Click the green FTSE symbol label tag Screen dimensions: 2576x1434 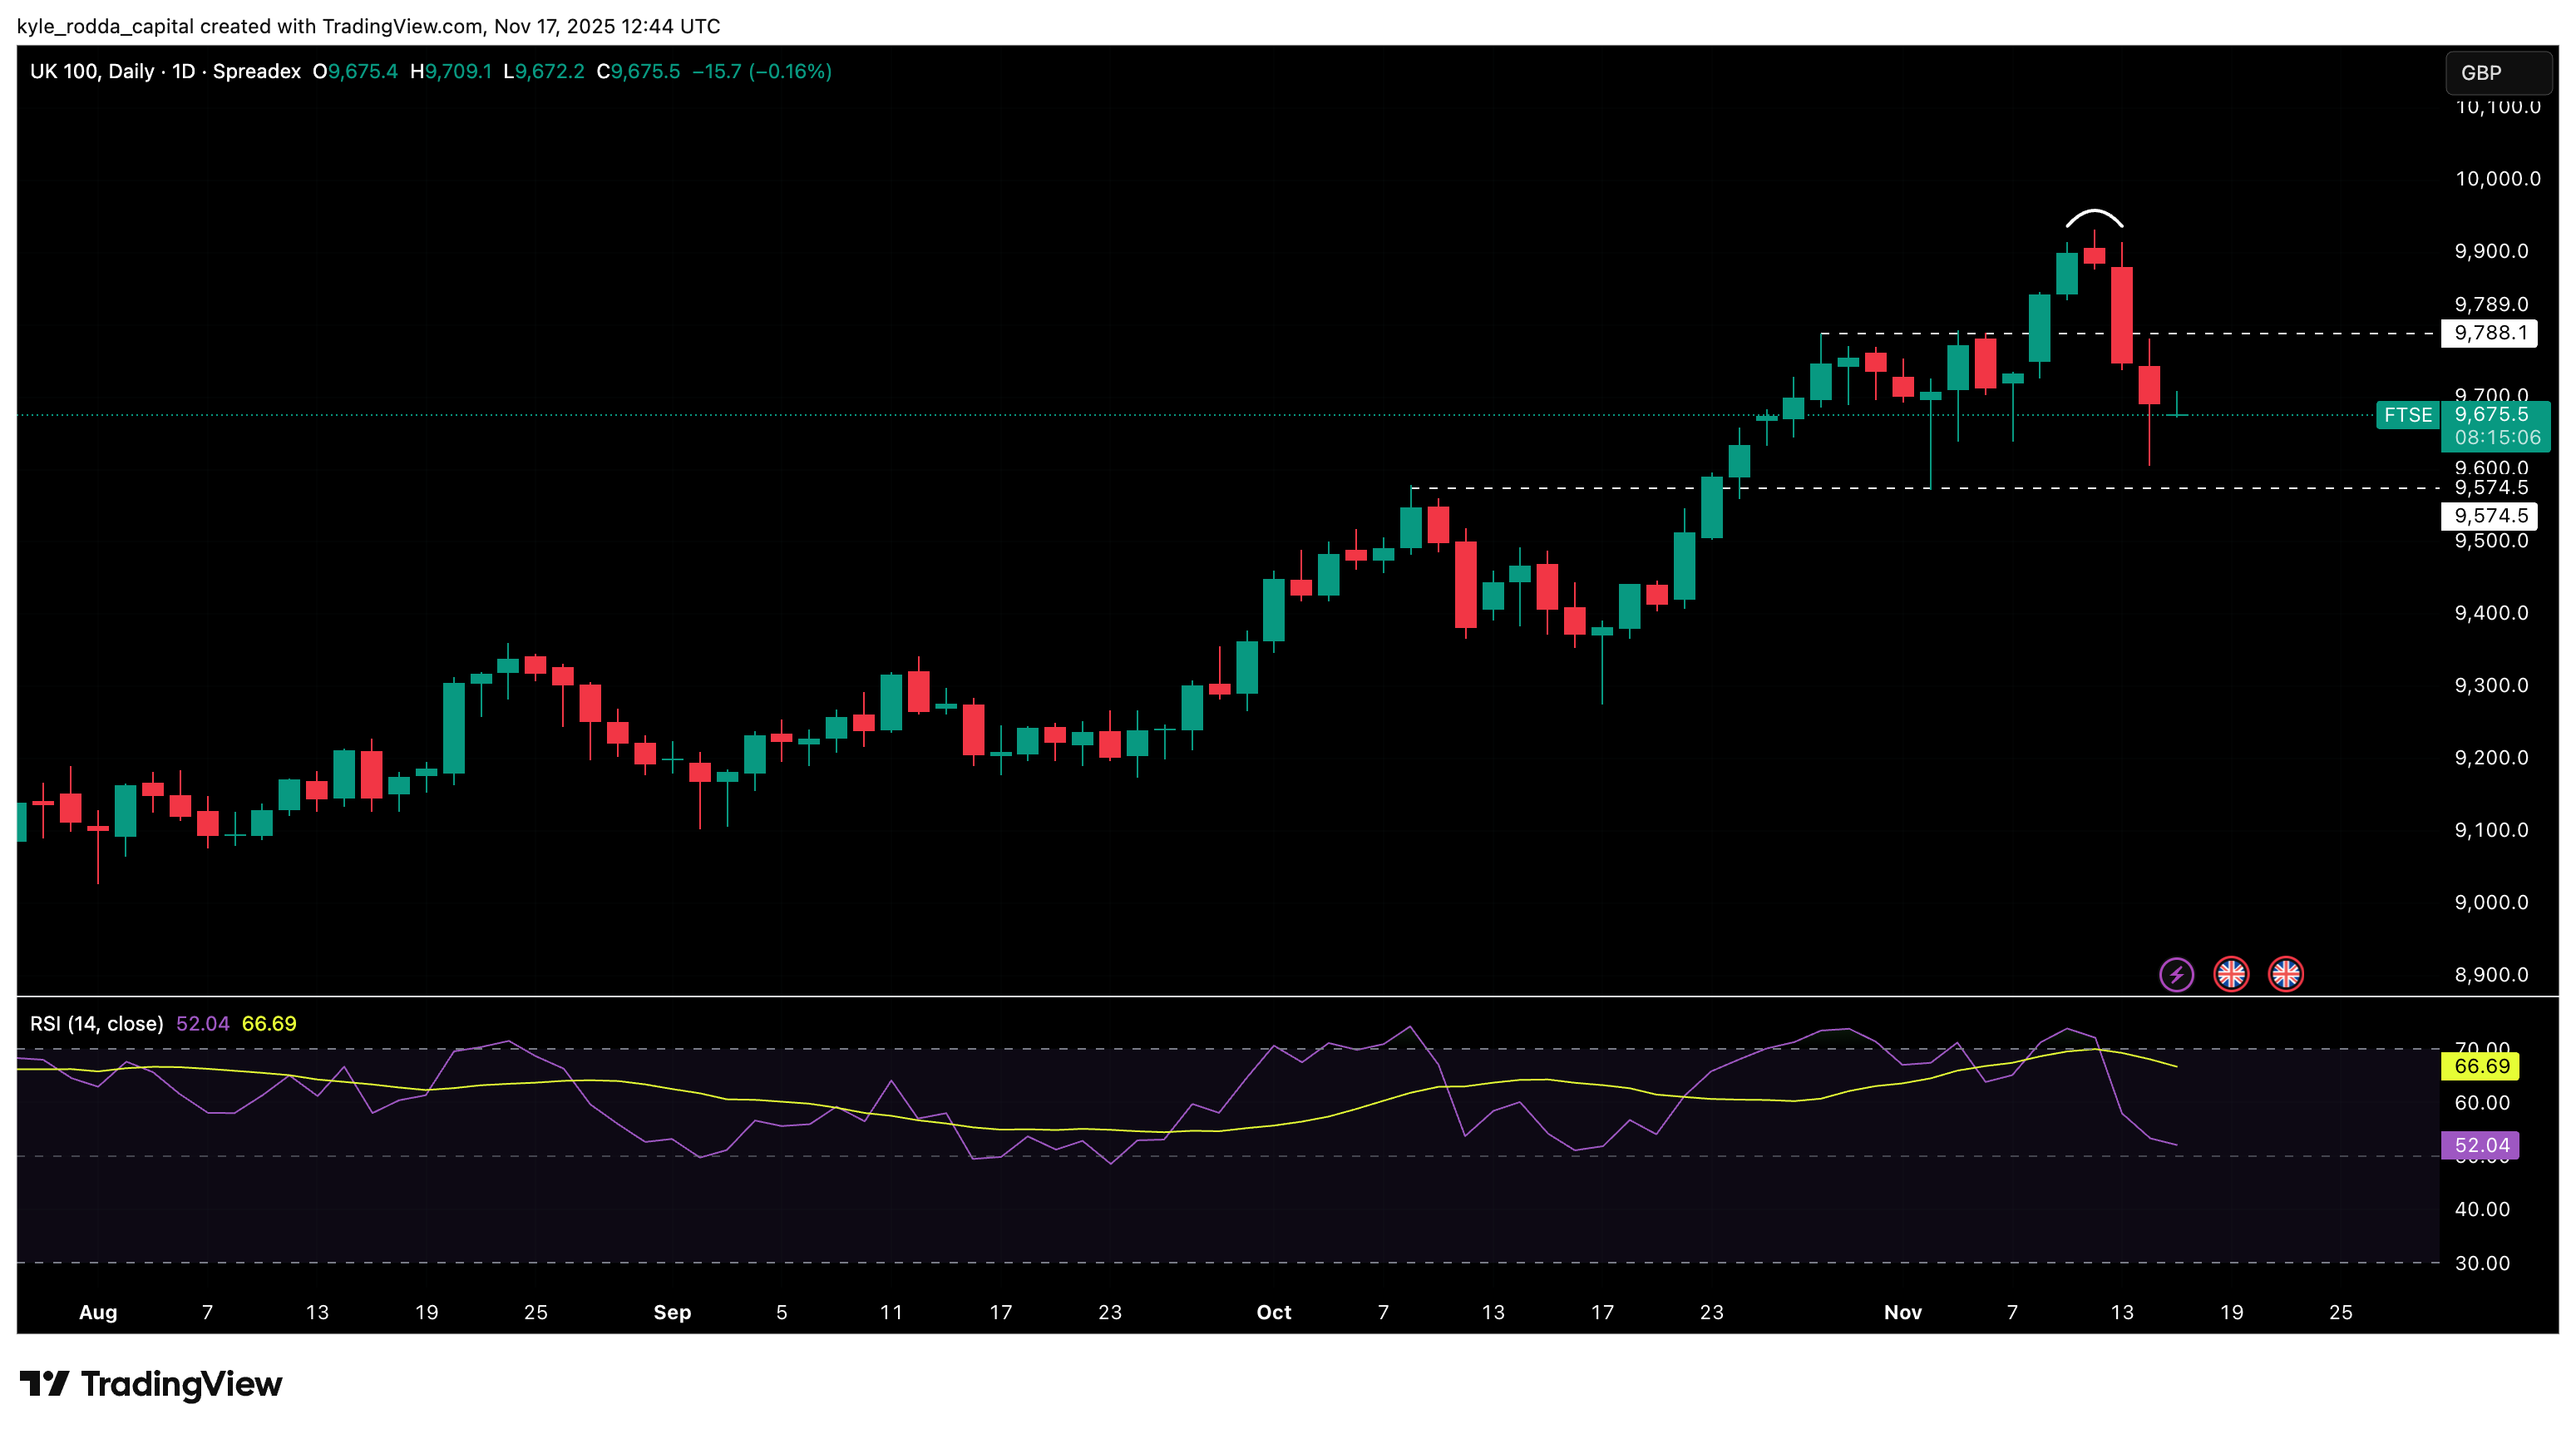2407,415
